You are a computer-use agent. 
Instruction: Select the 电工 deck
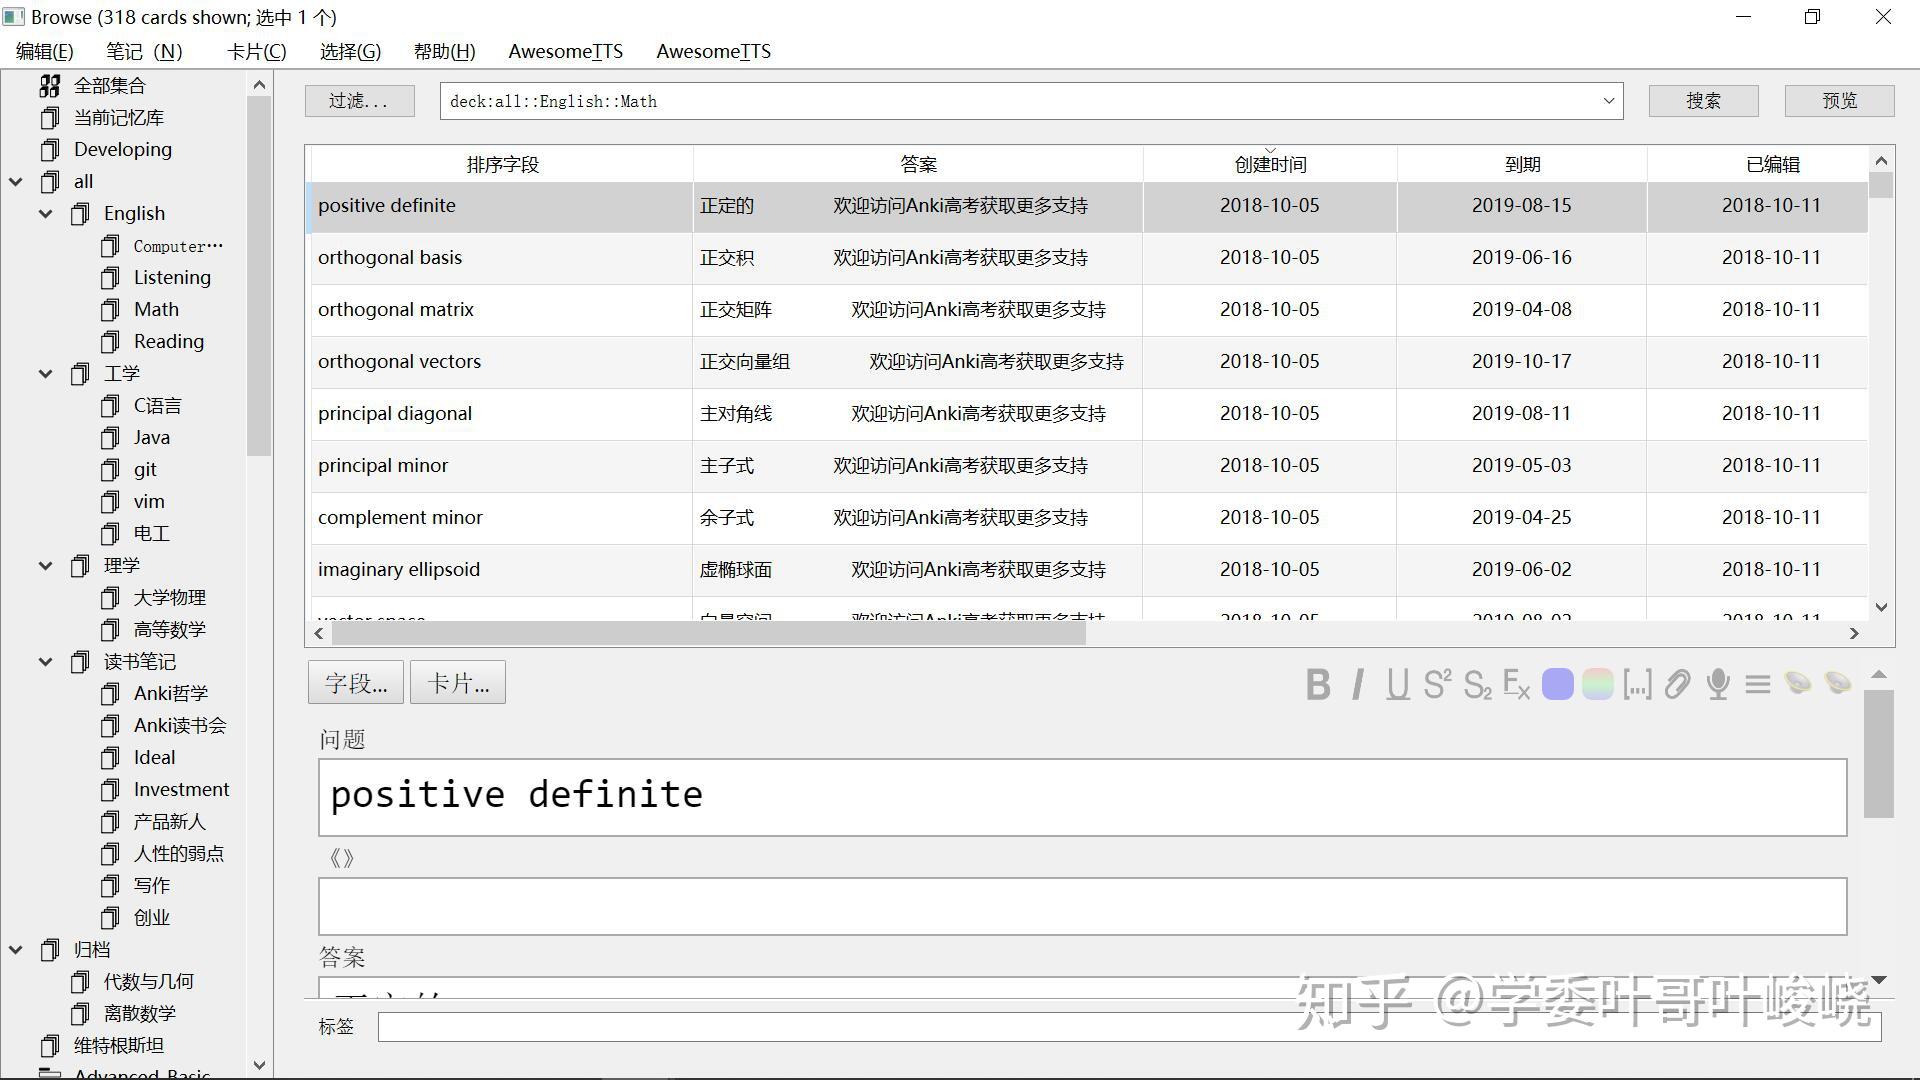[151, 534]
